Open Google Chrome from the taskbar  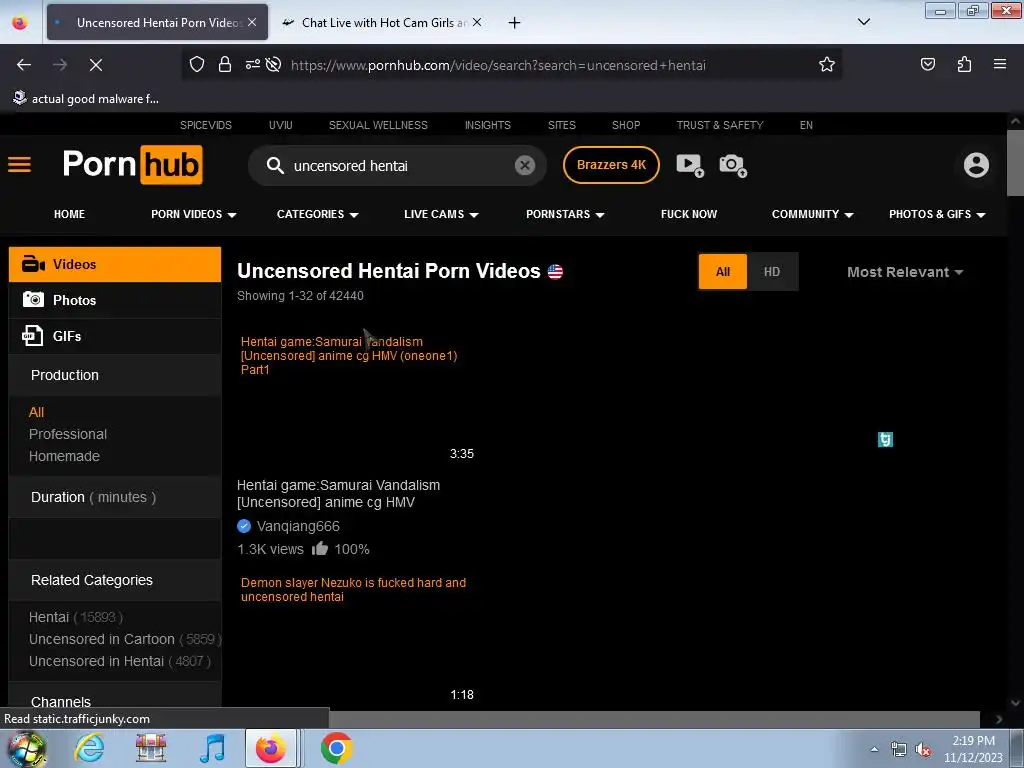[336, 748]
